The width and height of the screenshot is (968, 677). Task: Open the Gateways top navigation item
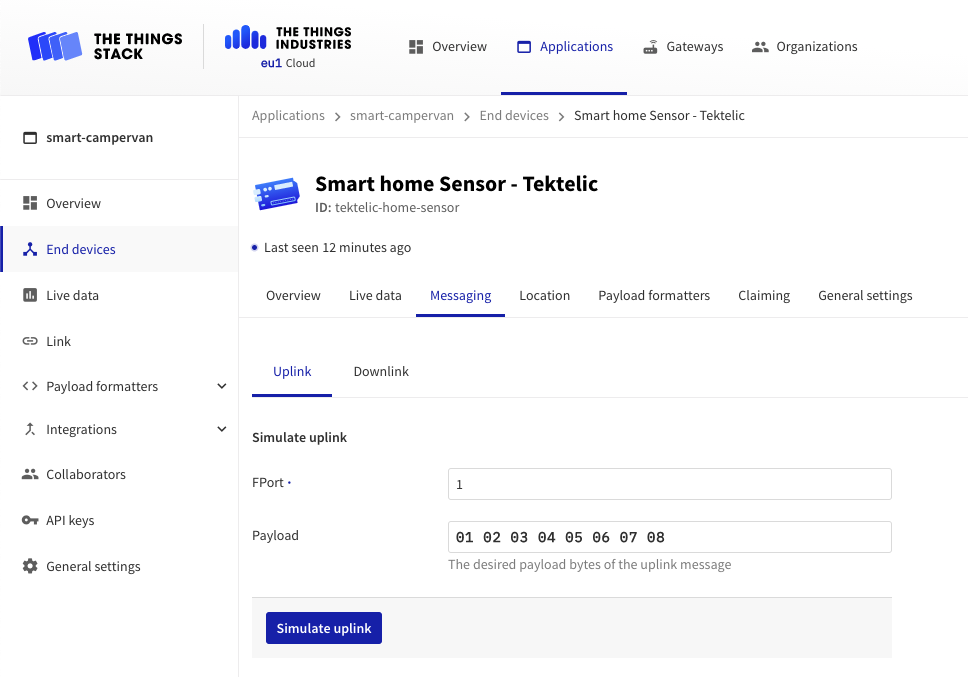pyautogui.click(x=683, y=46)
